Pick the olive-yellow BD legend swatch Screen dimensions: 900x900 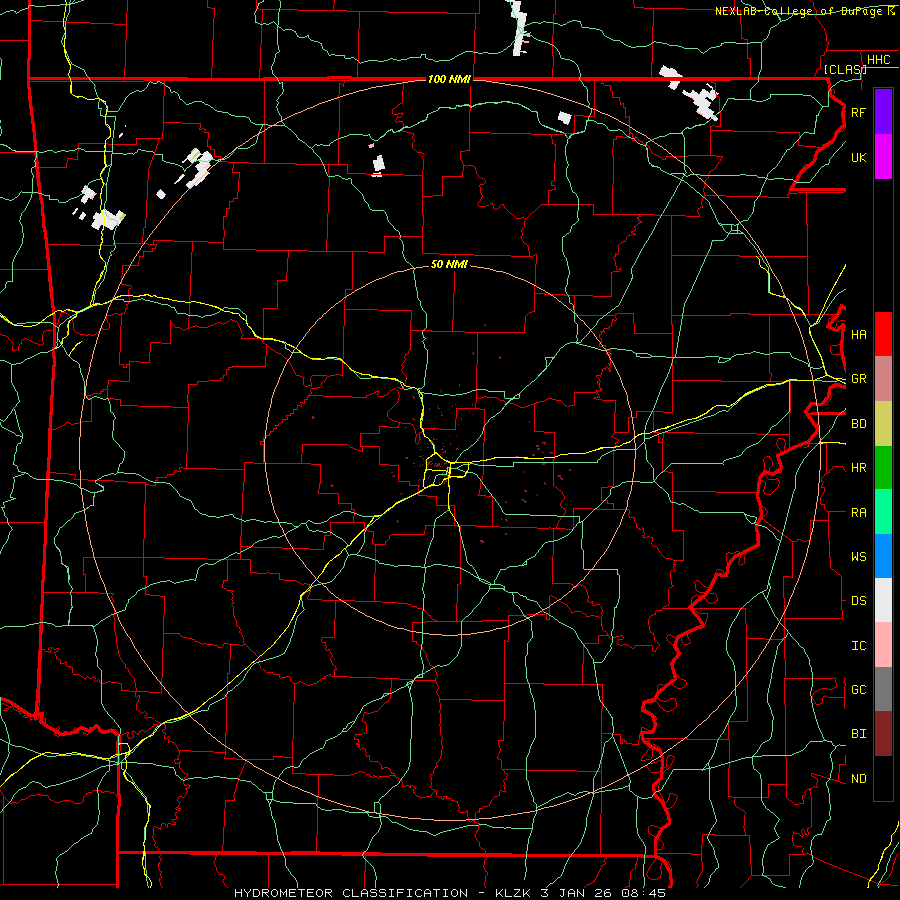(x=883, y=424)
